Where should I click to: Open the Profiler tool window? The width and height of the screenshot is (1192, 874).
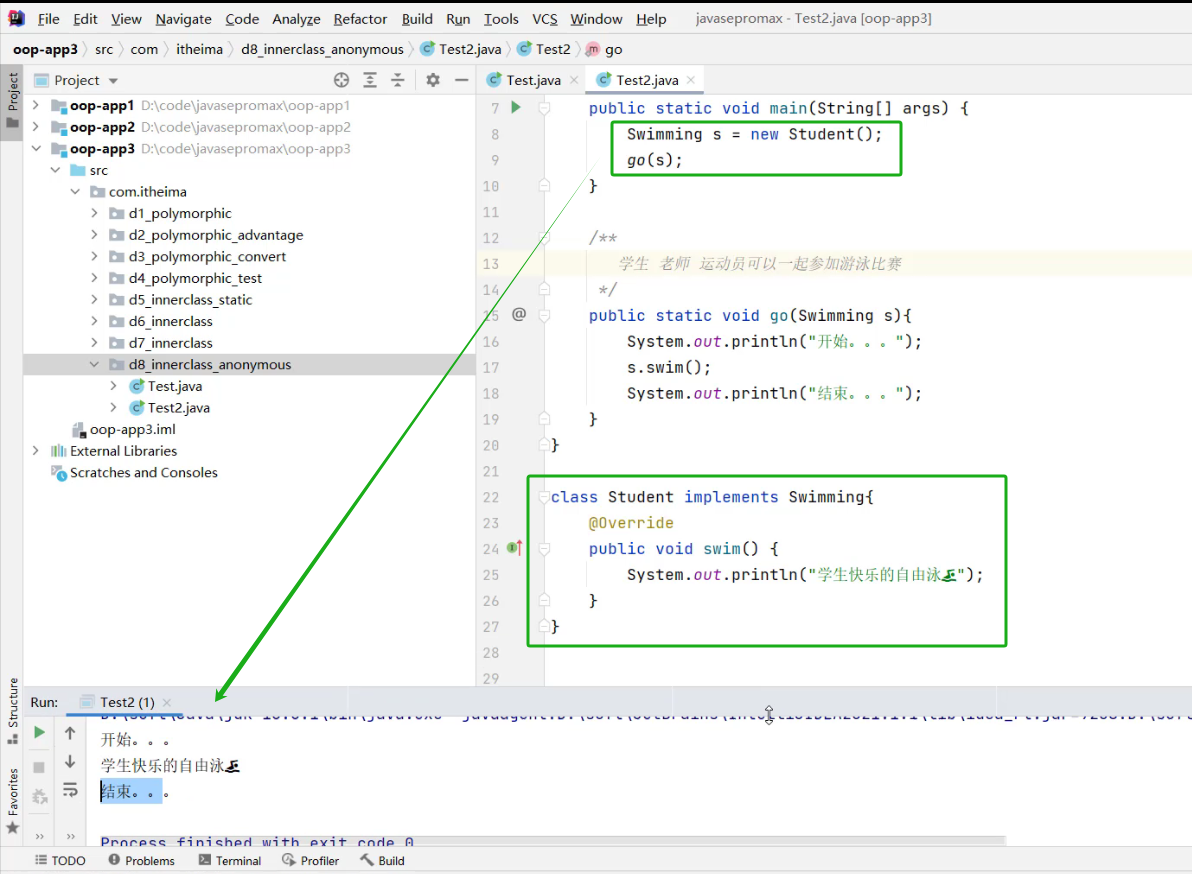coord(311,860)
